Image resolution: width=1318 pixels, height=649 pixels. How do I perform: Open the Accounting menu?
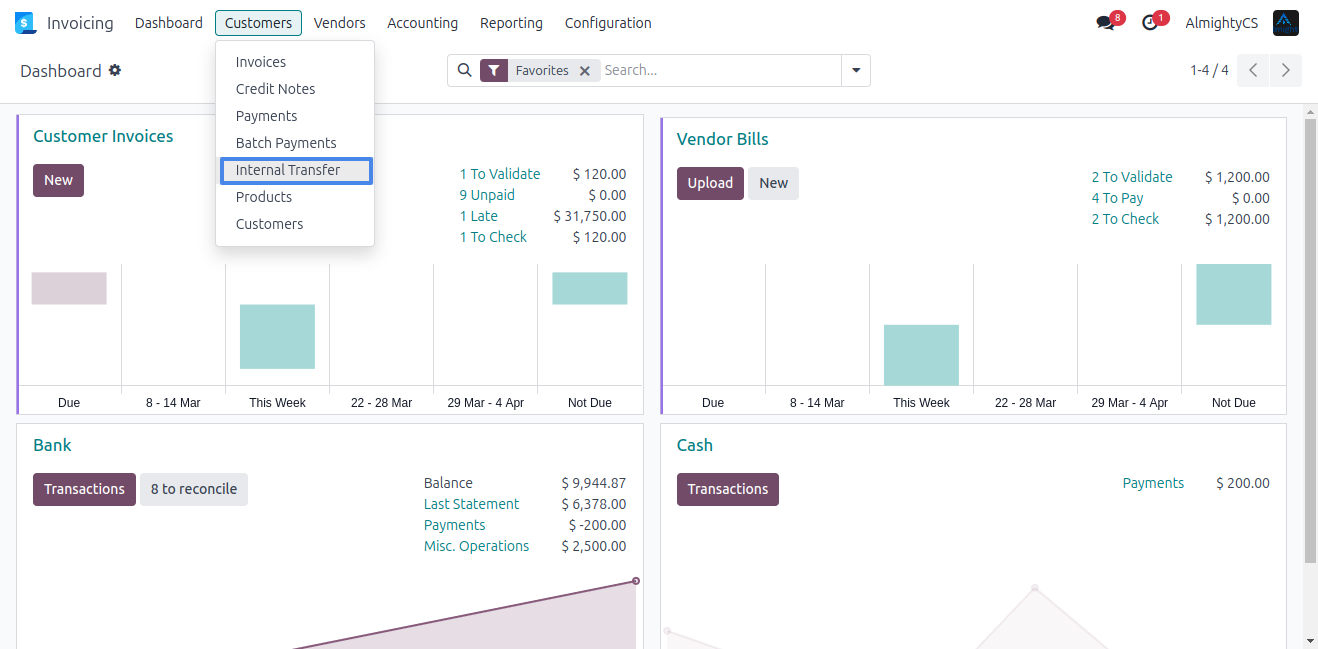tap(422, 23)
